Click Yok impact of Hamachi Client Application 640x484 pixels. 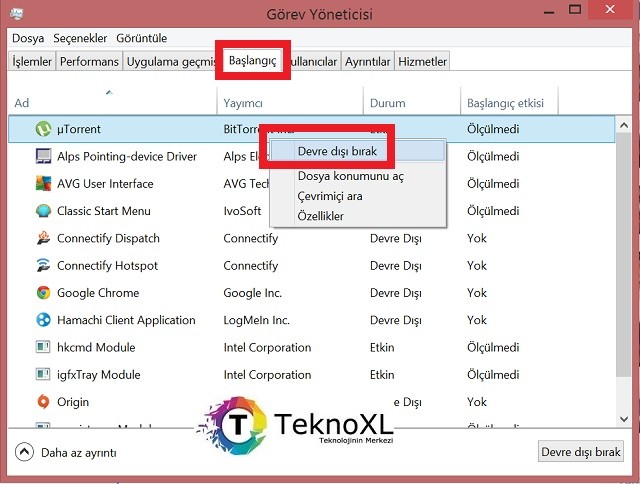point(477,320)
